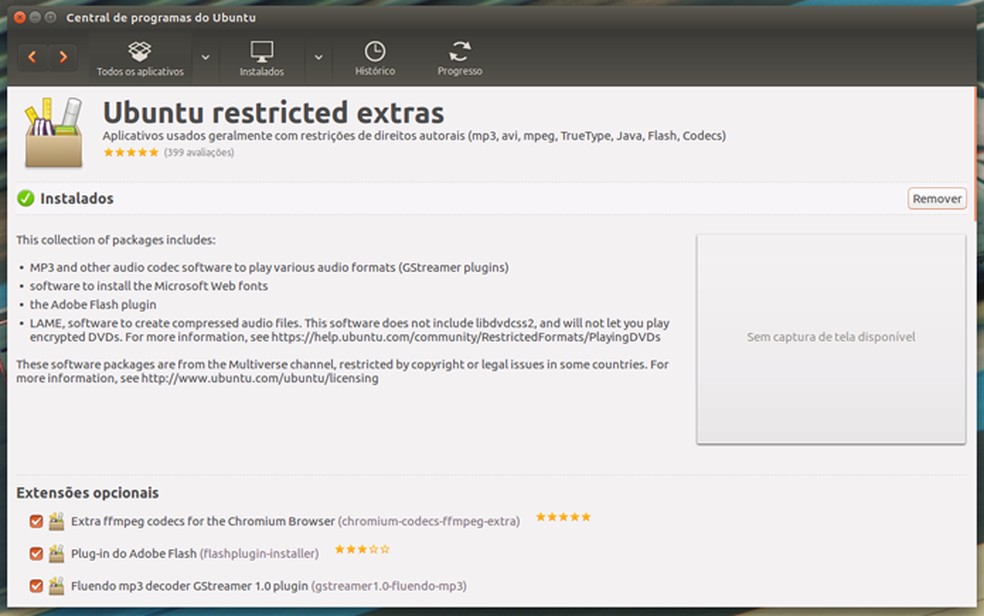The height and width of the screenshot is (616, 984).
Task: Click the green Instalados checkmark icon
Action: tap(26, 198)
